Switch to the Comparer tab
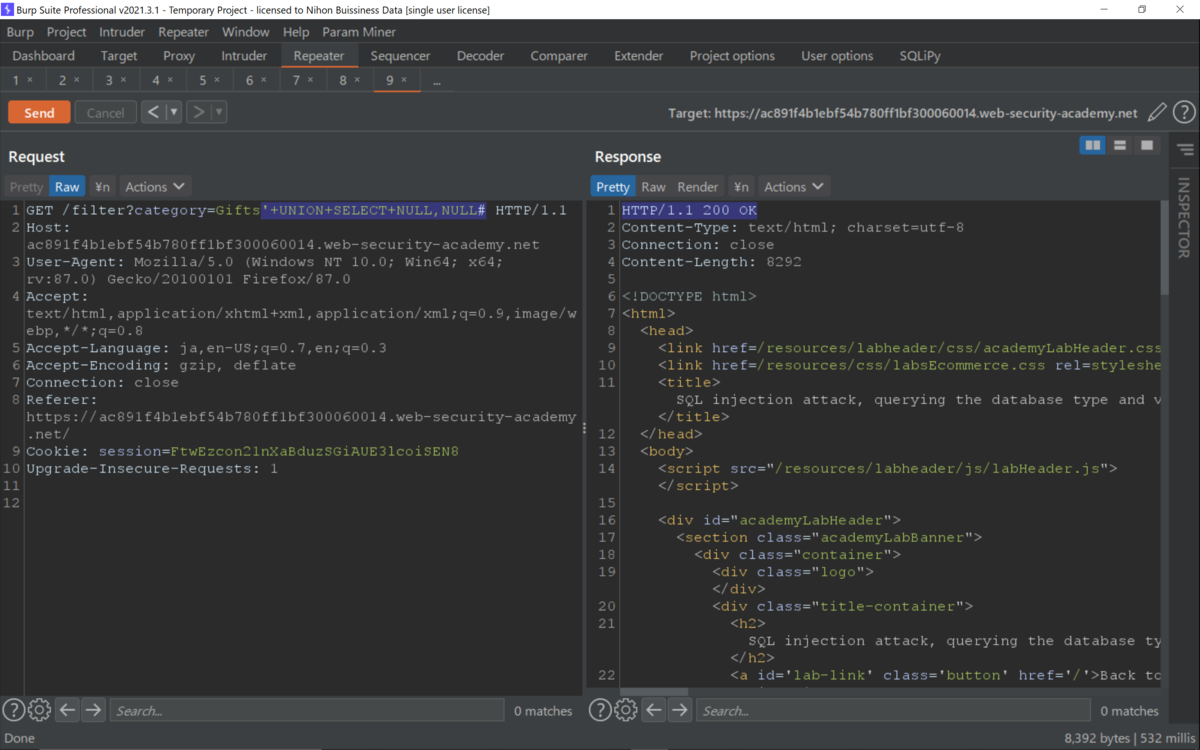Screen dimensions: 1200x750 [x=559, y=56]
